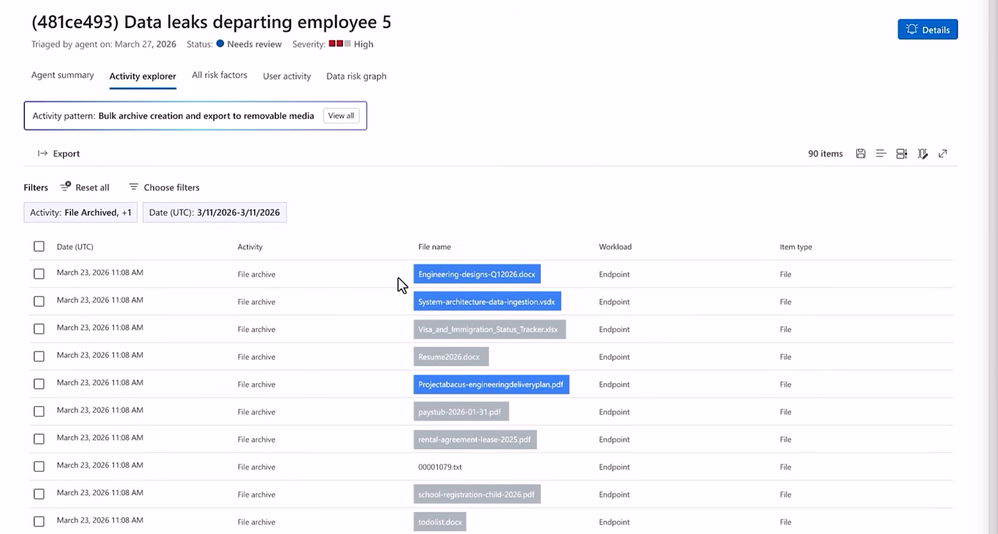Click File archive in the 00001079.txt row
This screenshot has height=534, width=998.
pos(256,467)
